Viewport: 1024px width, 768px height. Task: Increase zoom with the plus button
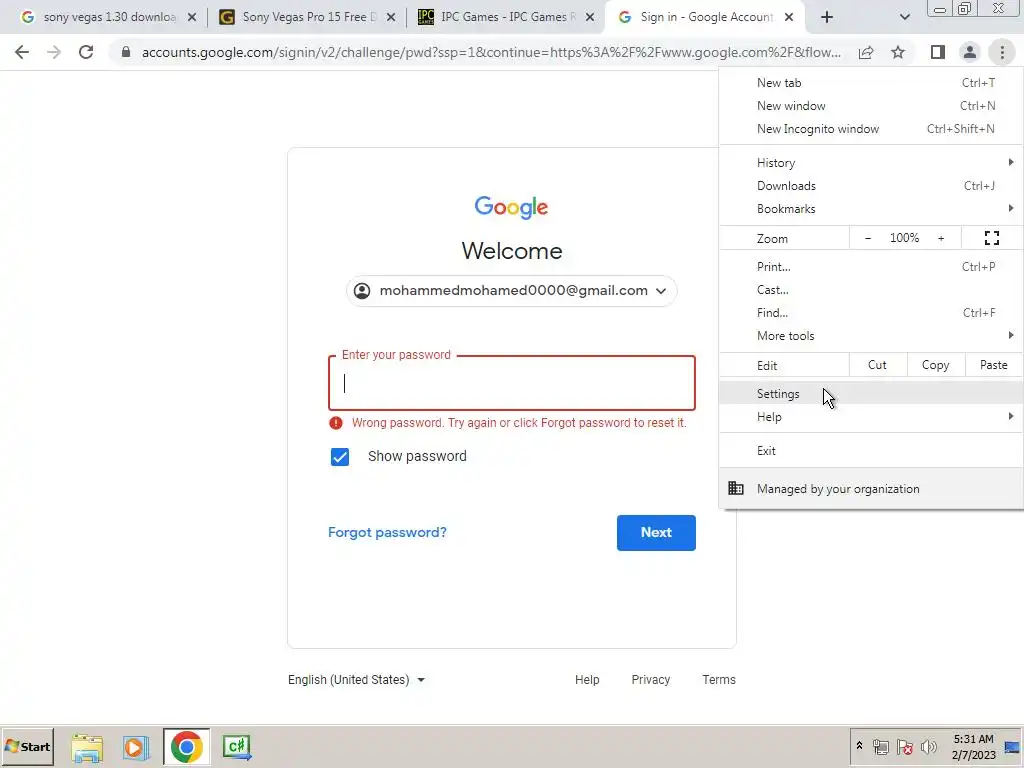[x=941, y=238]
